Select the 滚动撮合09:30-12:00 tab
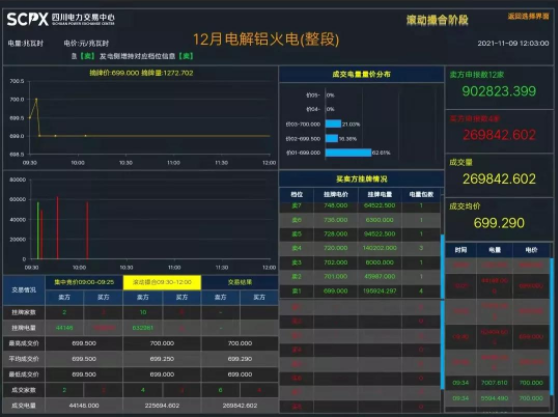This screenshot has height=417, width=558. click(x=162, y=282)
